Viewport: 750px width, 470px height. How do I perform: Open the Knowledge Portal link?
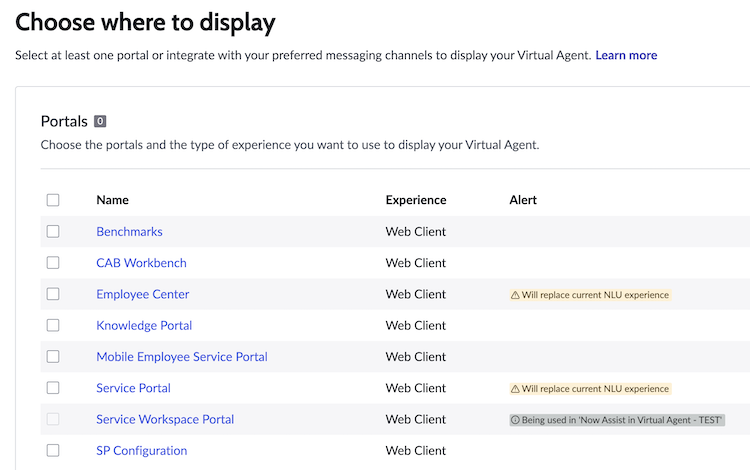144,326
